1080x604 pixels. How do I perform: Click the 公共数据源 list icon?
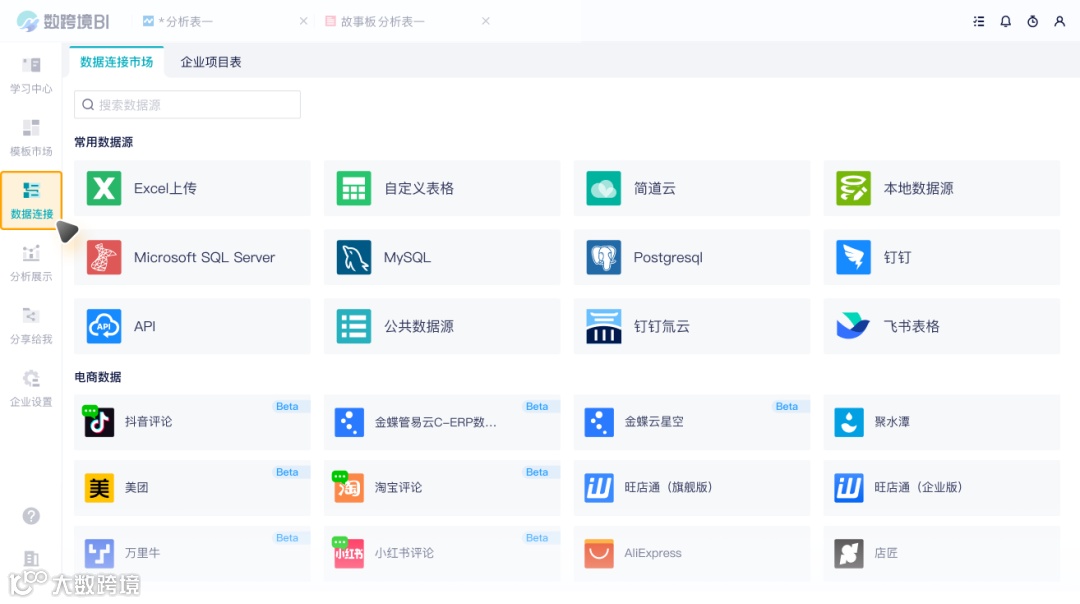354,326
